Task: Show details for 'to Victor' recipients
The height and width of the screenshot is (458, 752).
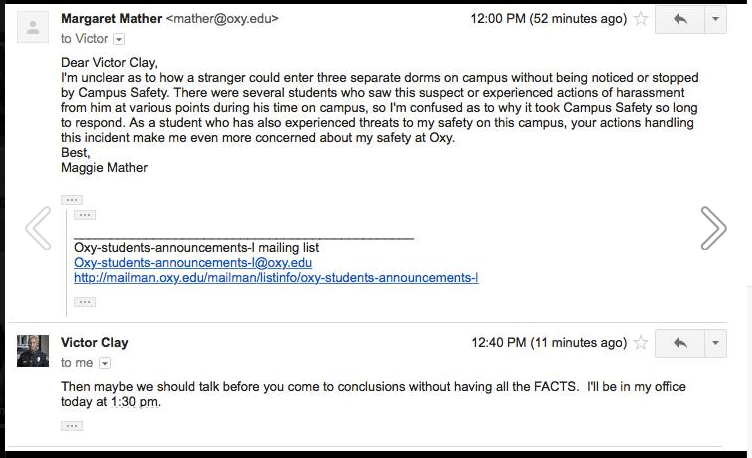Action: point(119,39)
